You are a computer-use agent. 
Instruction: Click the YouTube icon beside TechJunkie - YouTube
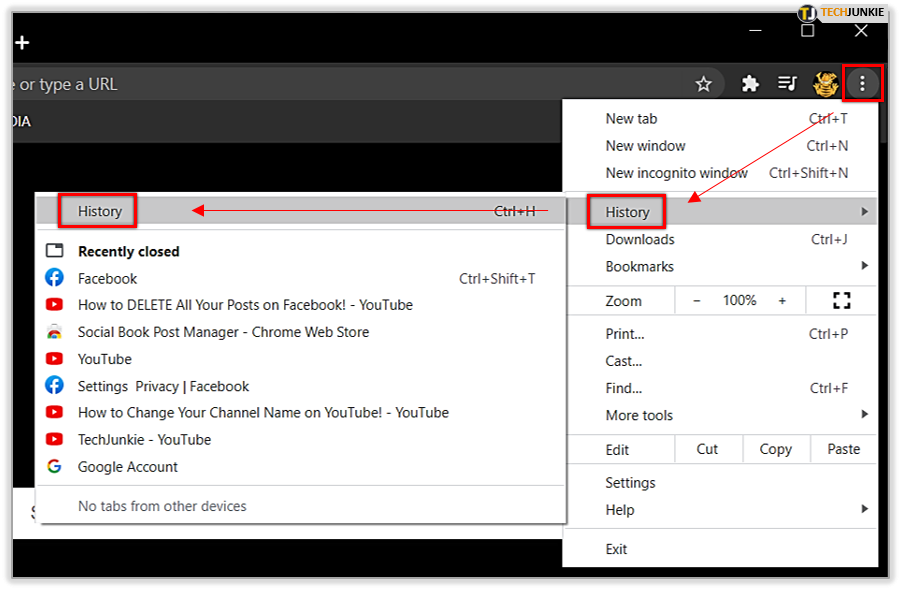pyautogui.click(x=55, y=439)
